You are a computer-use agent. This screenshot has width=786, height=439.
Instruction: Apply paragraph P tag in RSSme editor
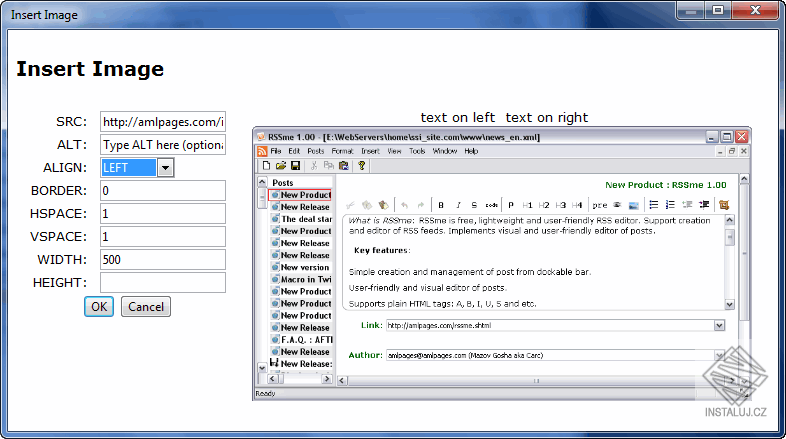[x=511, y=205]
